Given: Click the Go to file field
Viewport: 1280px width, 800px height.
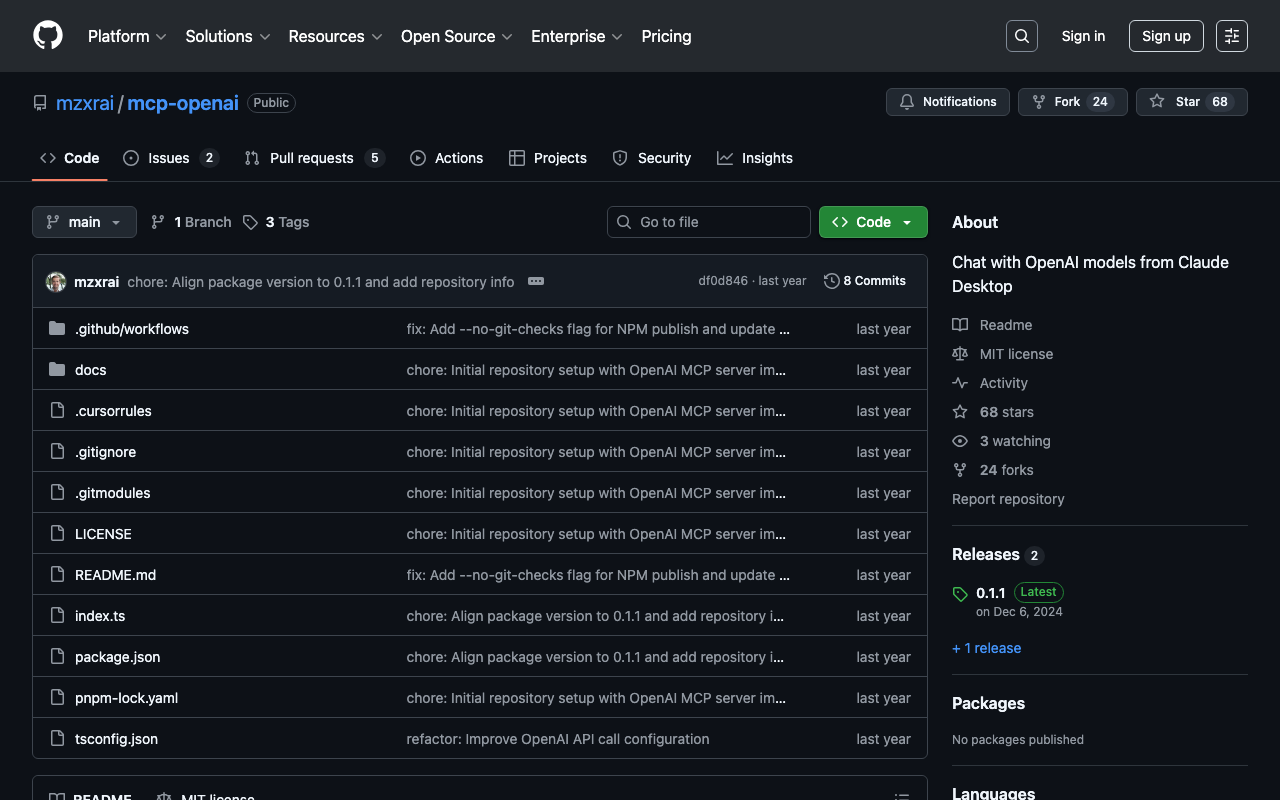Looking at the screenshot, I should pyautogui.click(x=709, y=222).
